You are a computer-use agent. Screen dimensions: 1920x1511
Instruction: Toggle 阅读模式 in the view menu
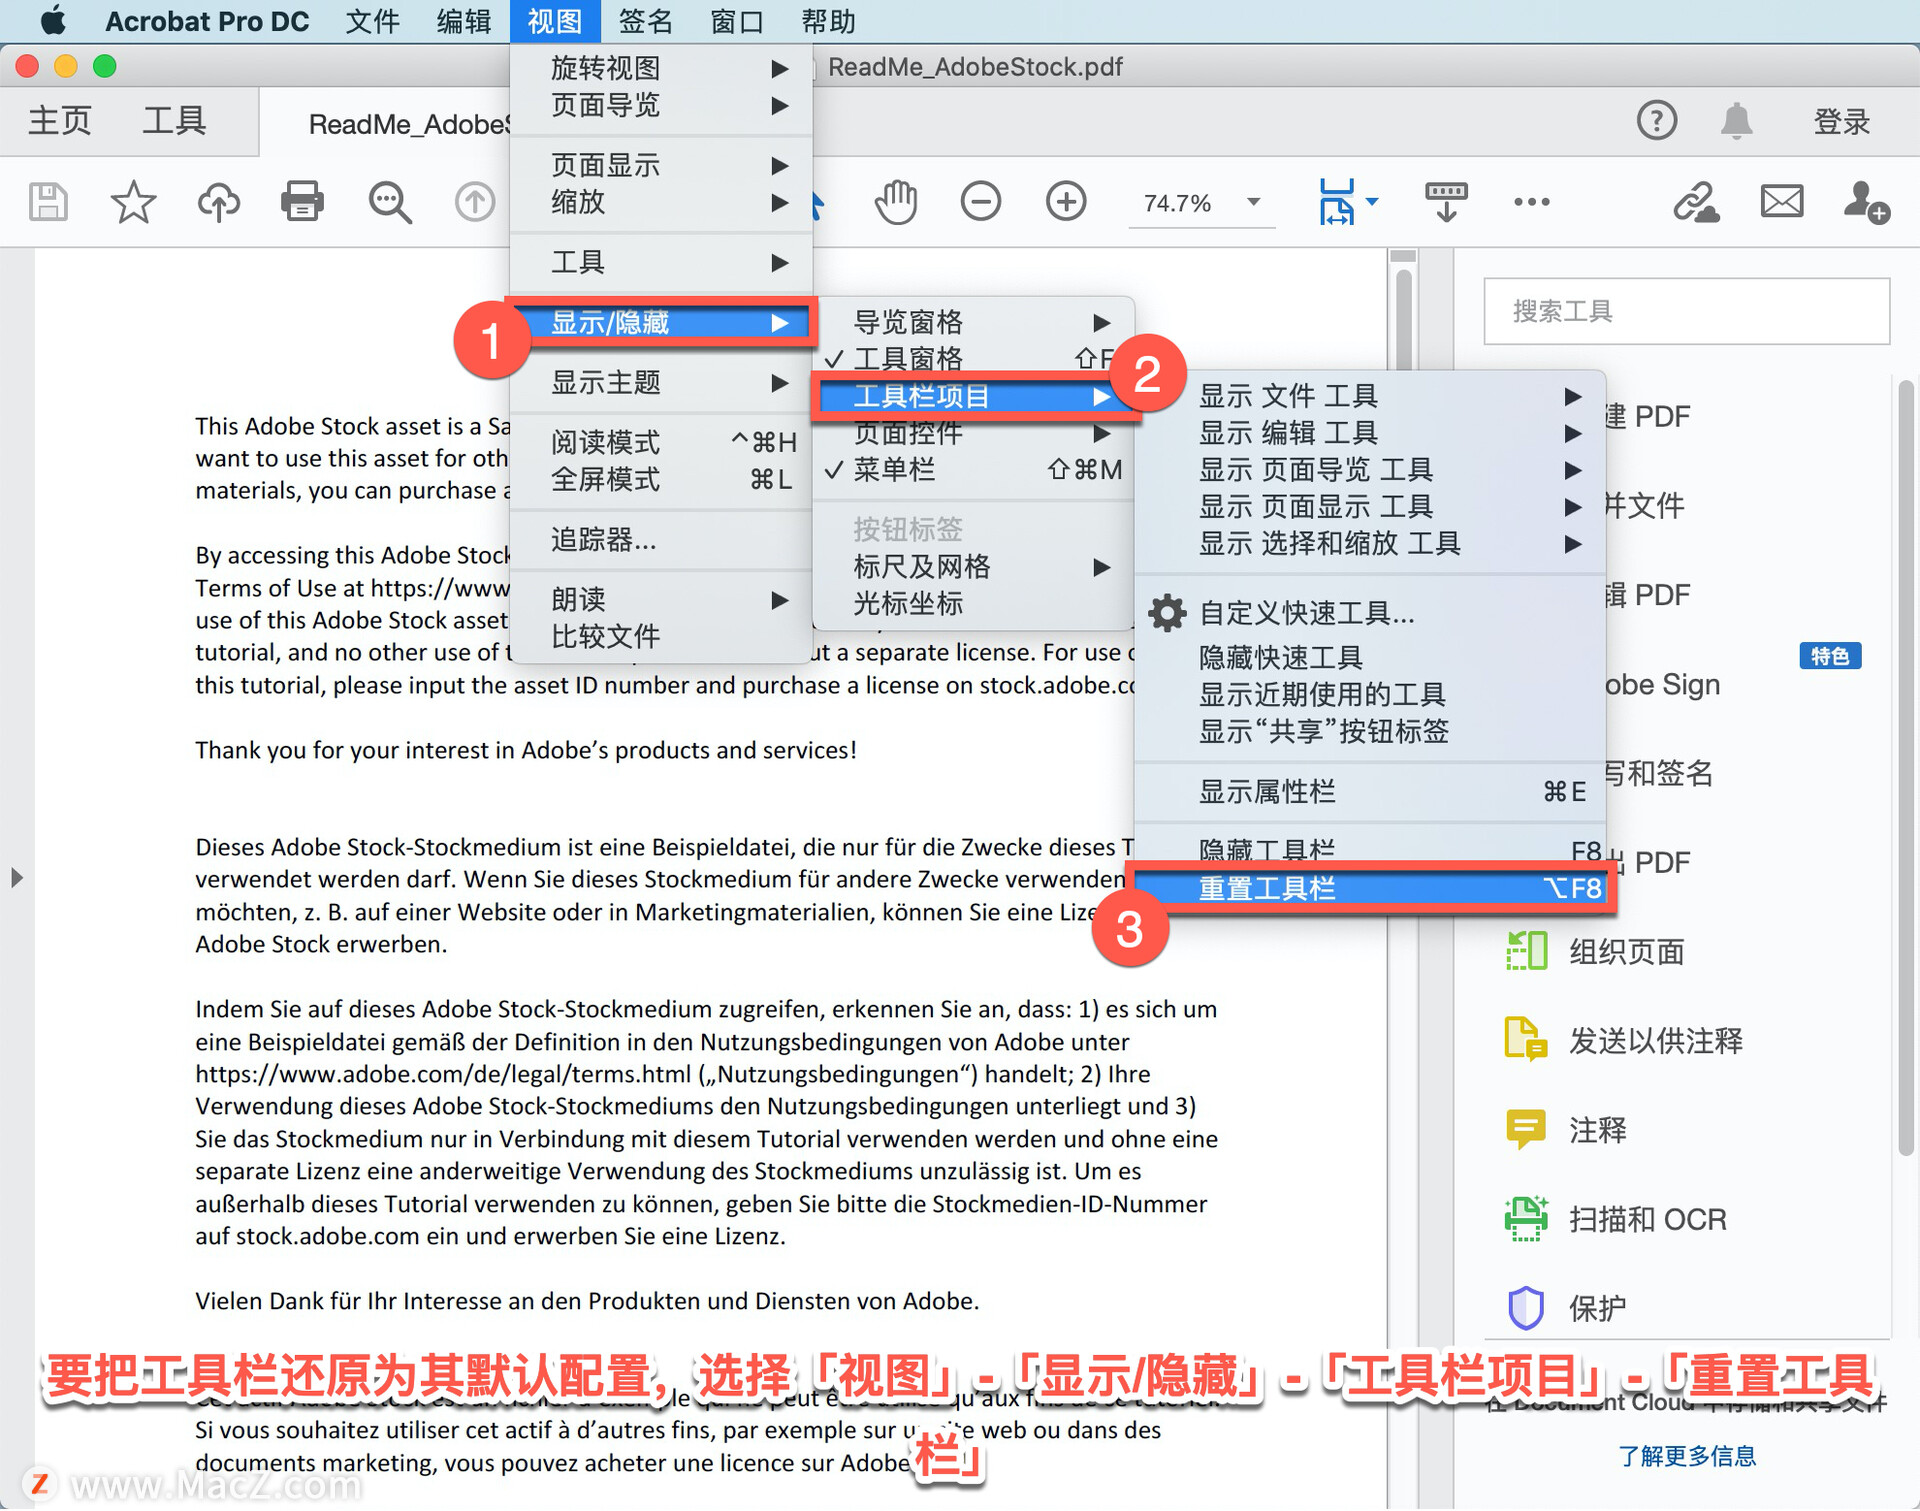click(x=661, y=441)
